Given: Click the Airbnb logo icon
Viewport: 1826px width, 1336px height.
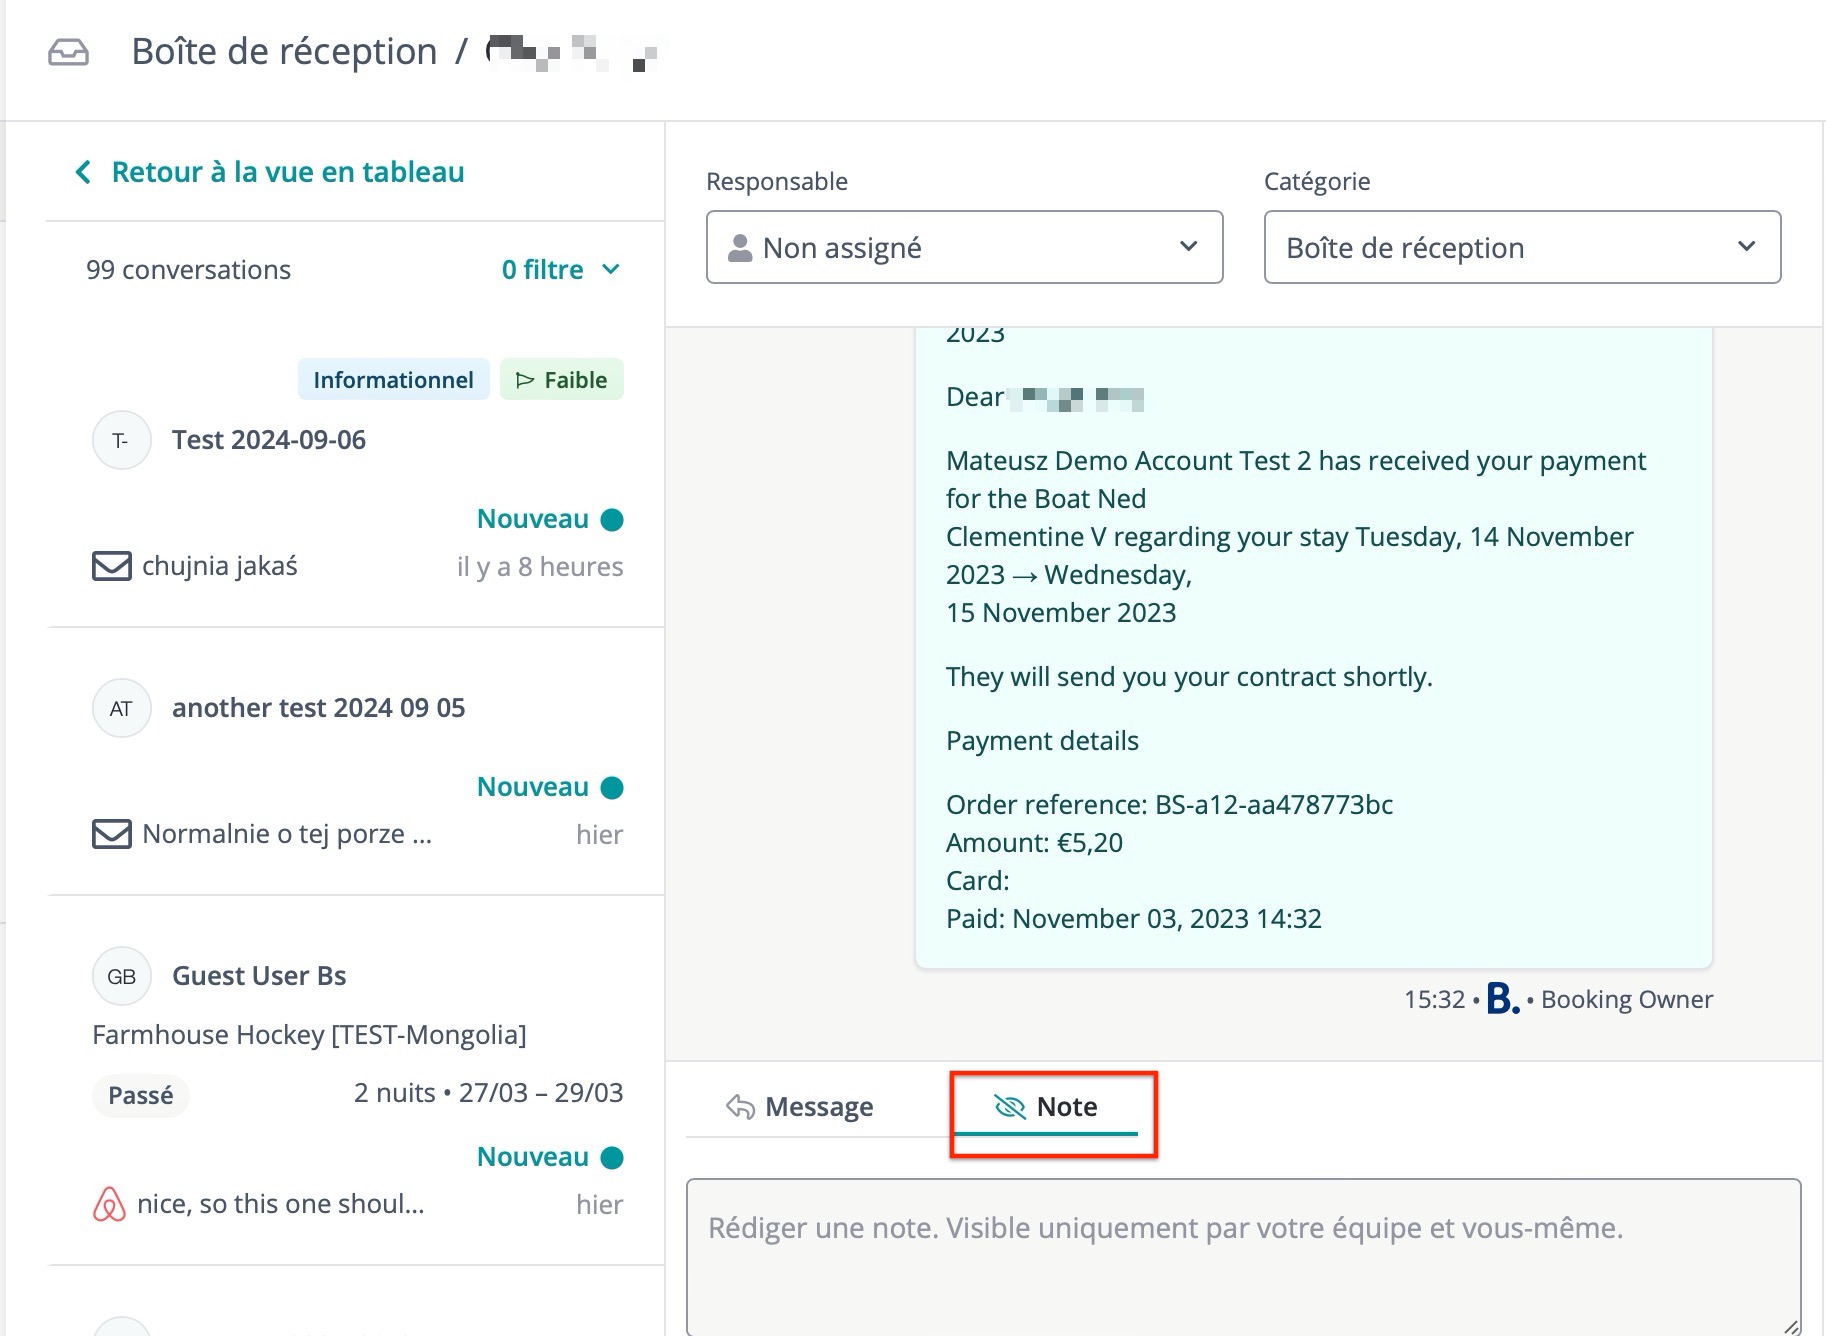Looking at the screenshot, I should pos(109,1204).
